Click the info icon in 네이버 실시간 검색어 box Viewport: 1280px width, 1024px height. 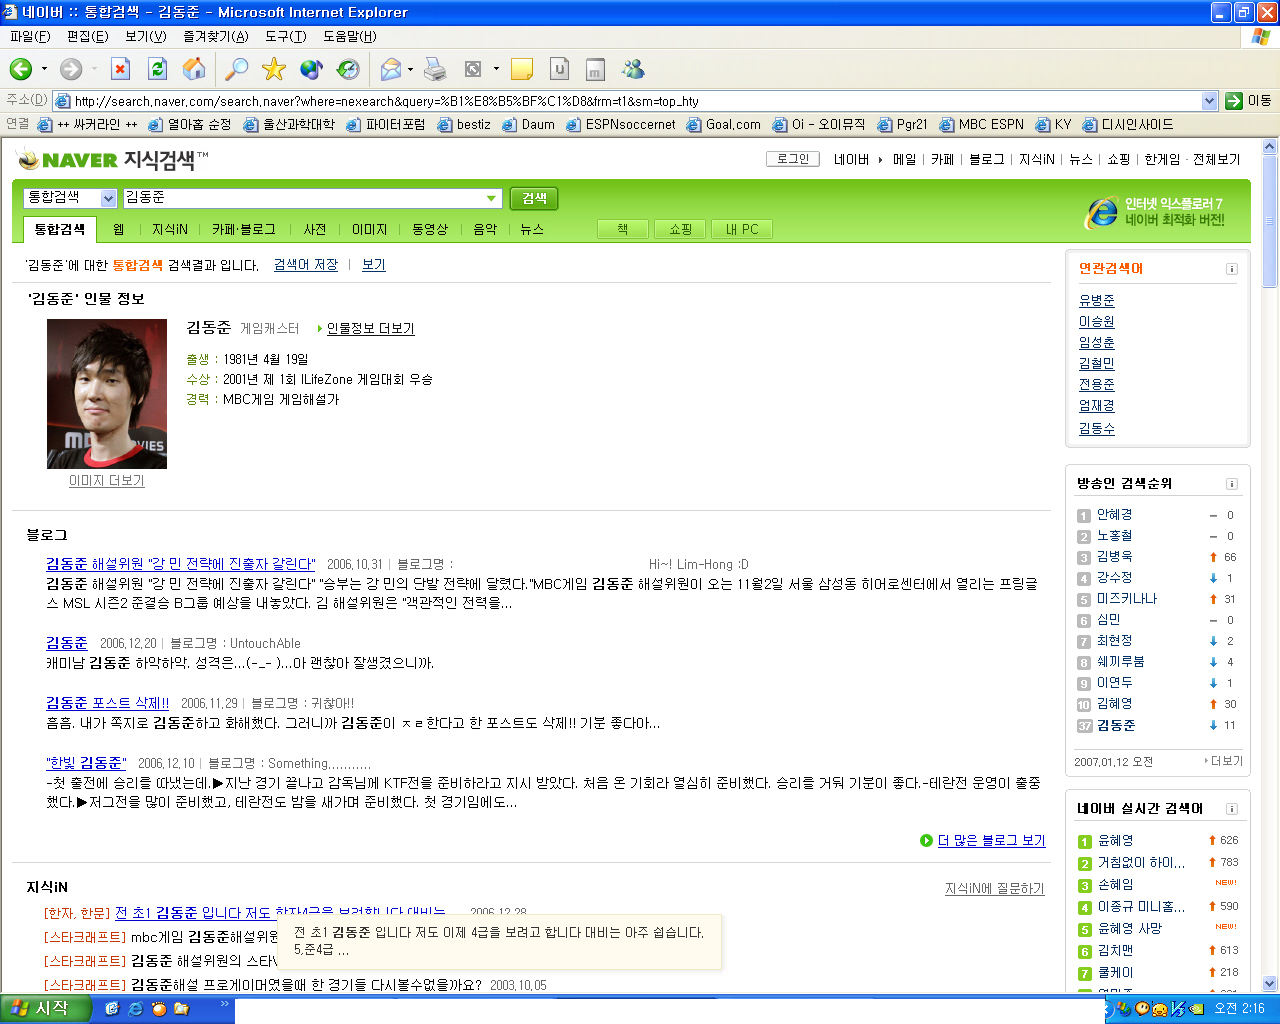[x=1232, y=809]
